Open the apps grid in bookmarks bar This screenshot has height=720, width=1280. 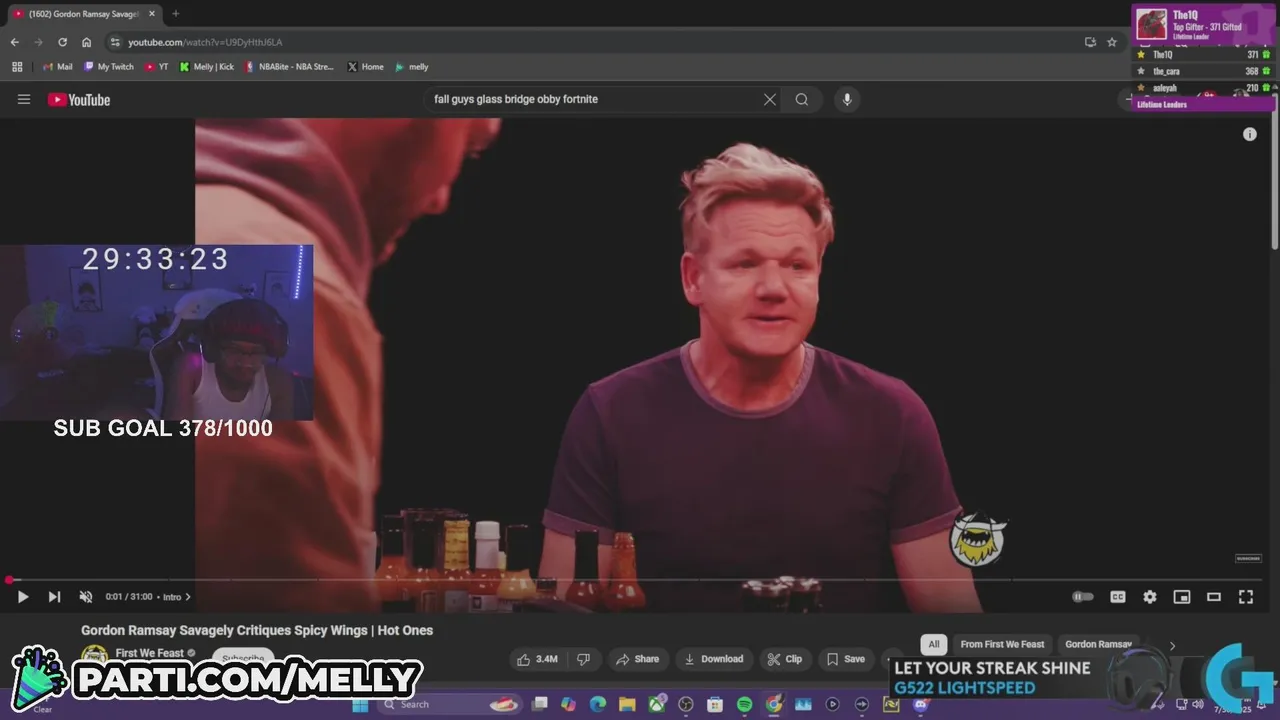(17, 67)
